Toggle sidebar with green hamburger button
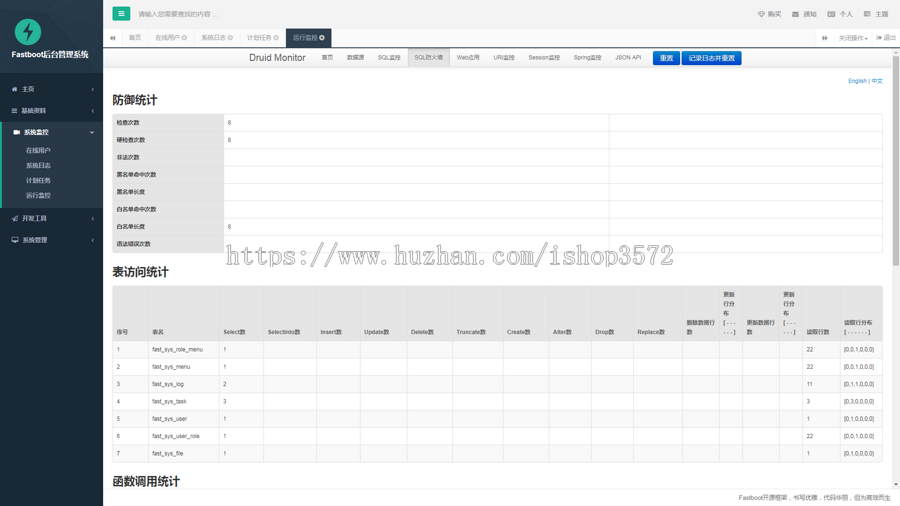This screenshot has width=900, height=506. (121, 14)
